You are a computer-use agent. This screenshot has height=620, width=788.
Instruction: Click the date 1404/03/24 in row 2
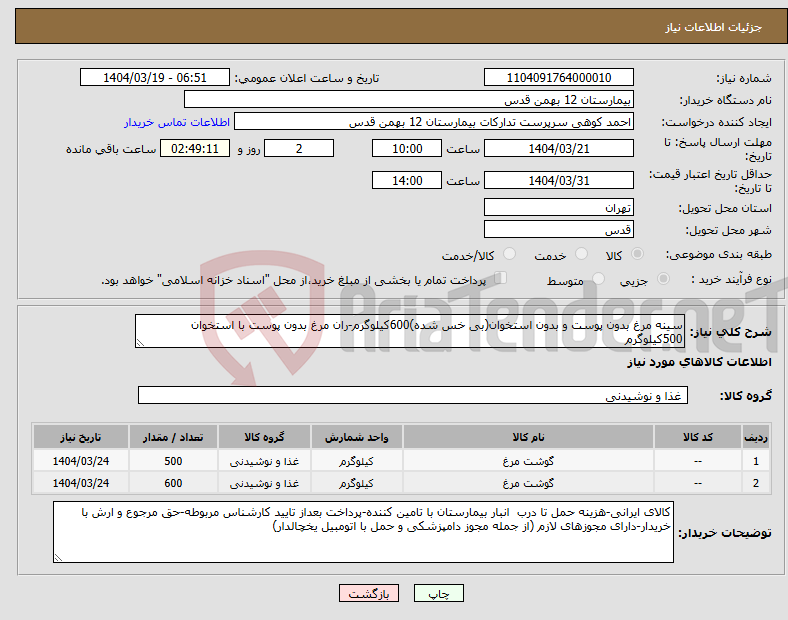click(80, 483)
